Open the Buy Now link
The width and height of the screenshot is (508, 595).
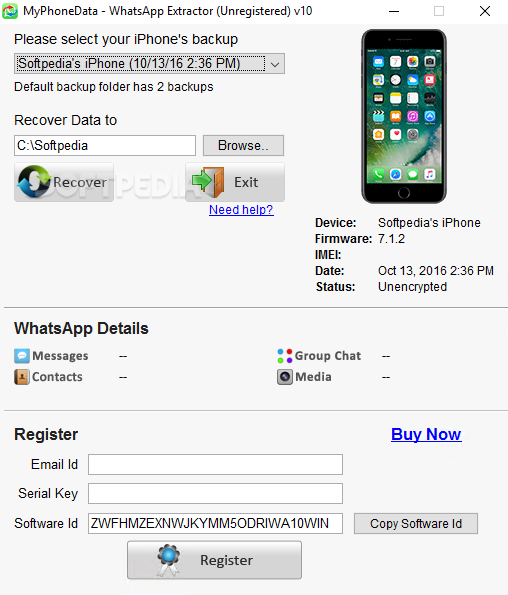click(426, 434)
